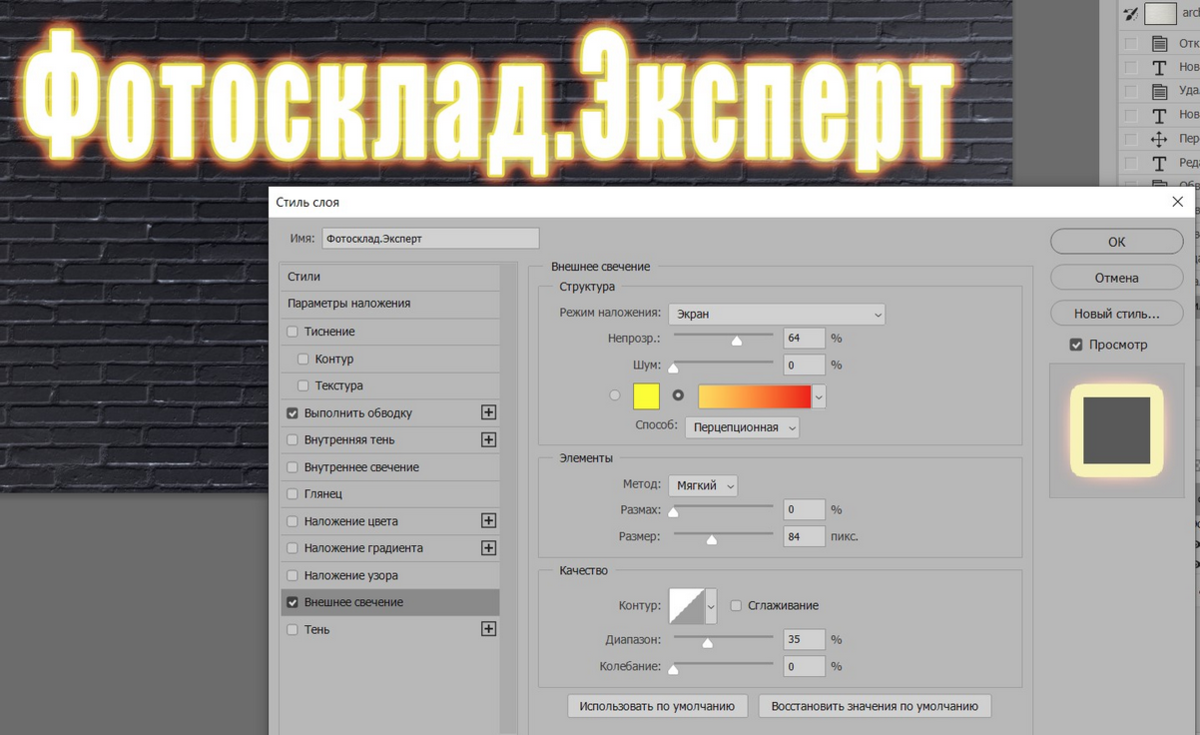
Task: Select the Наложение градиента row label
Action: tap(363, 548)
